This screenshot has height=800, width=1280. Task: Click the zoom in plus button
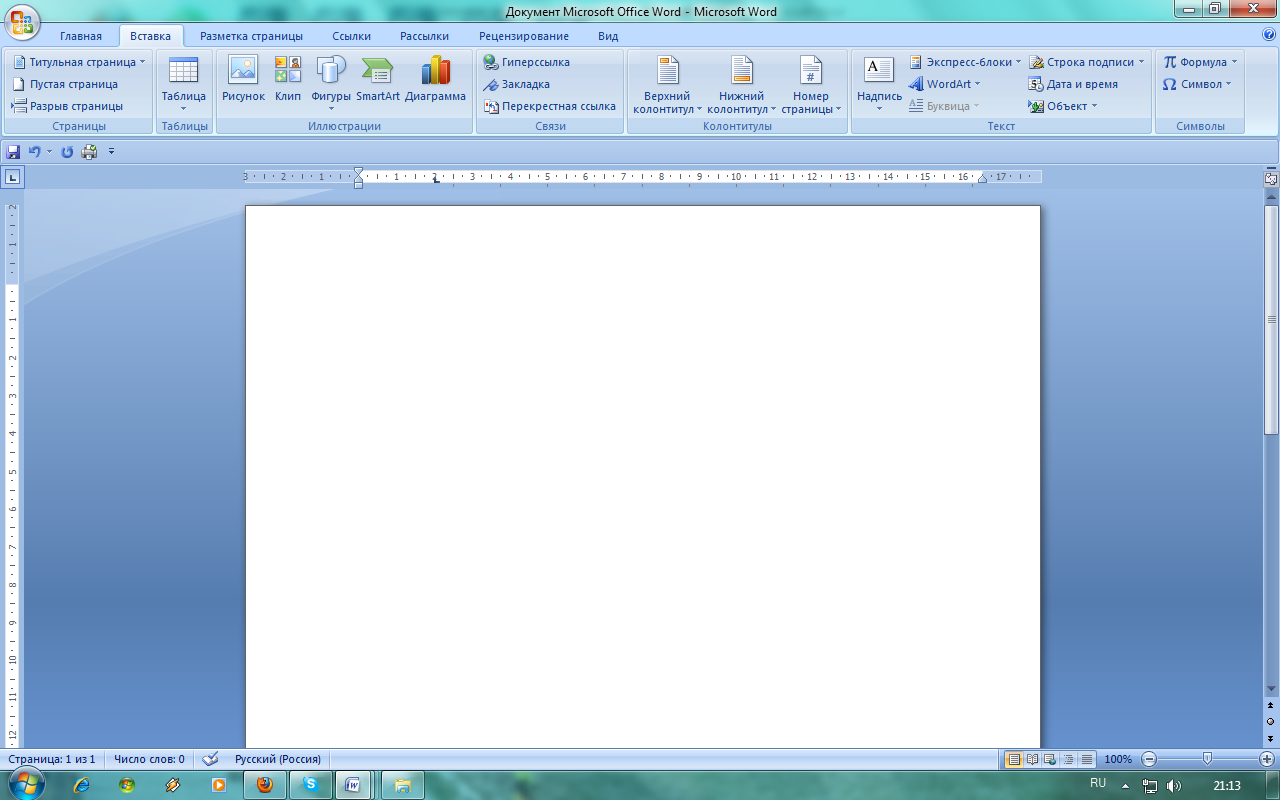click(x=1267, y=760)
